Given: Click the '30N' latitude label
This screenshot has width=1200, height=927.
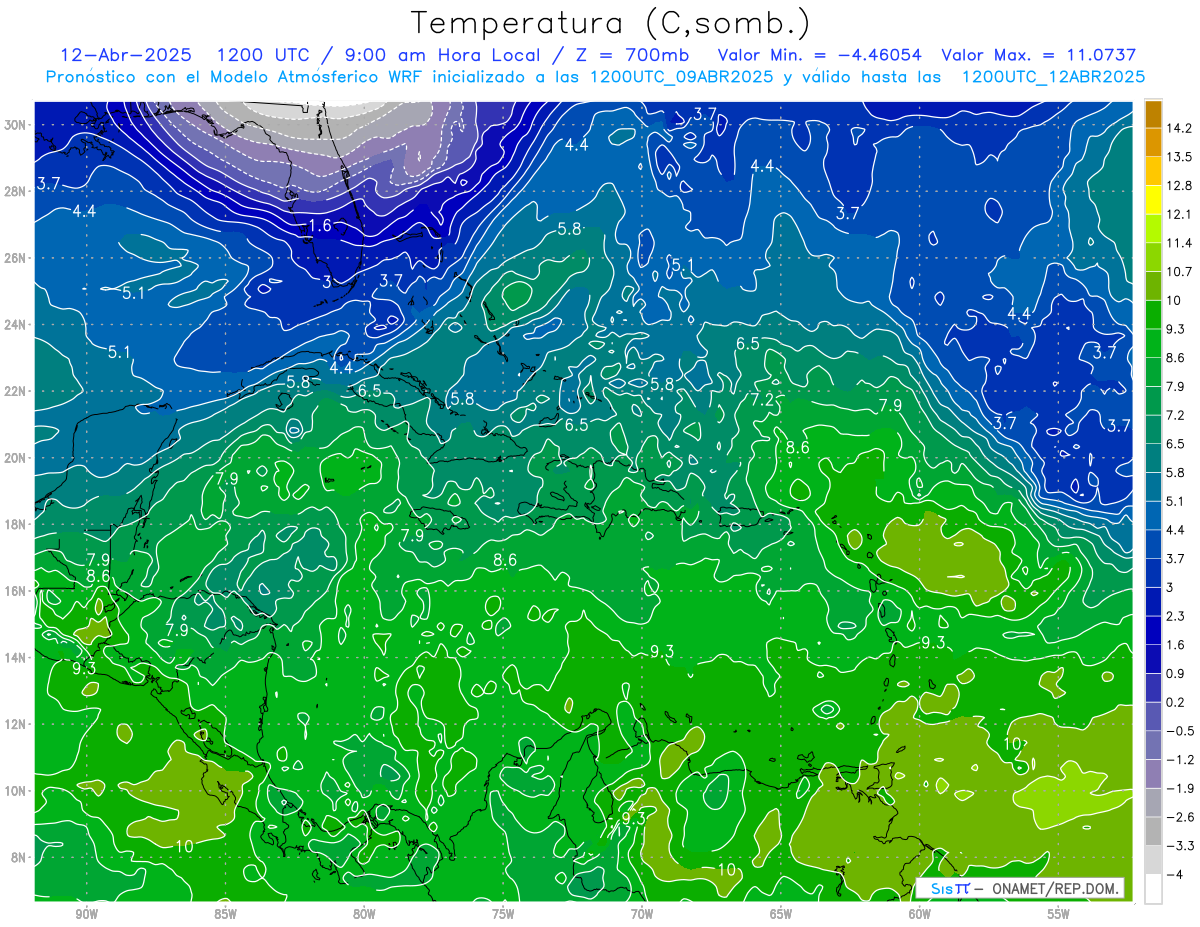Looking at the screenshot, I should click(x=15, y=125).
